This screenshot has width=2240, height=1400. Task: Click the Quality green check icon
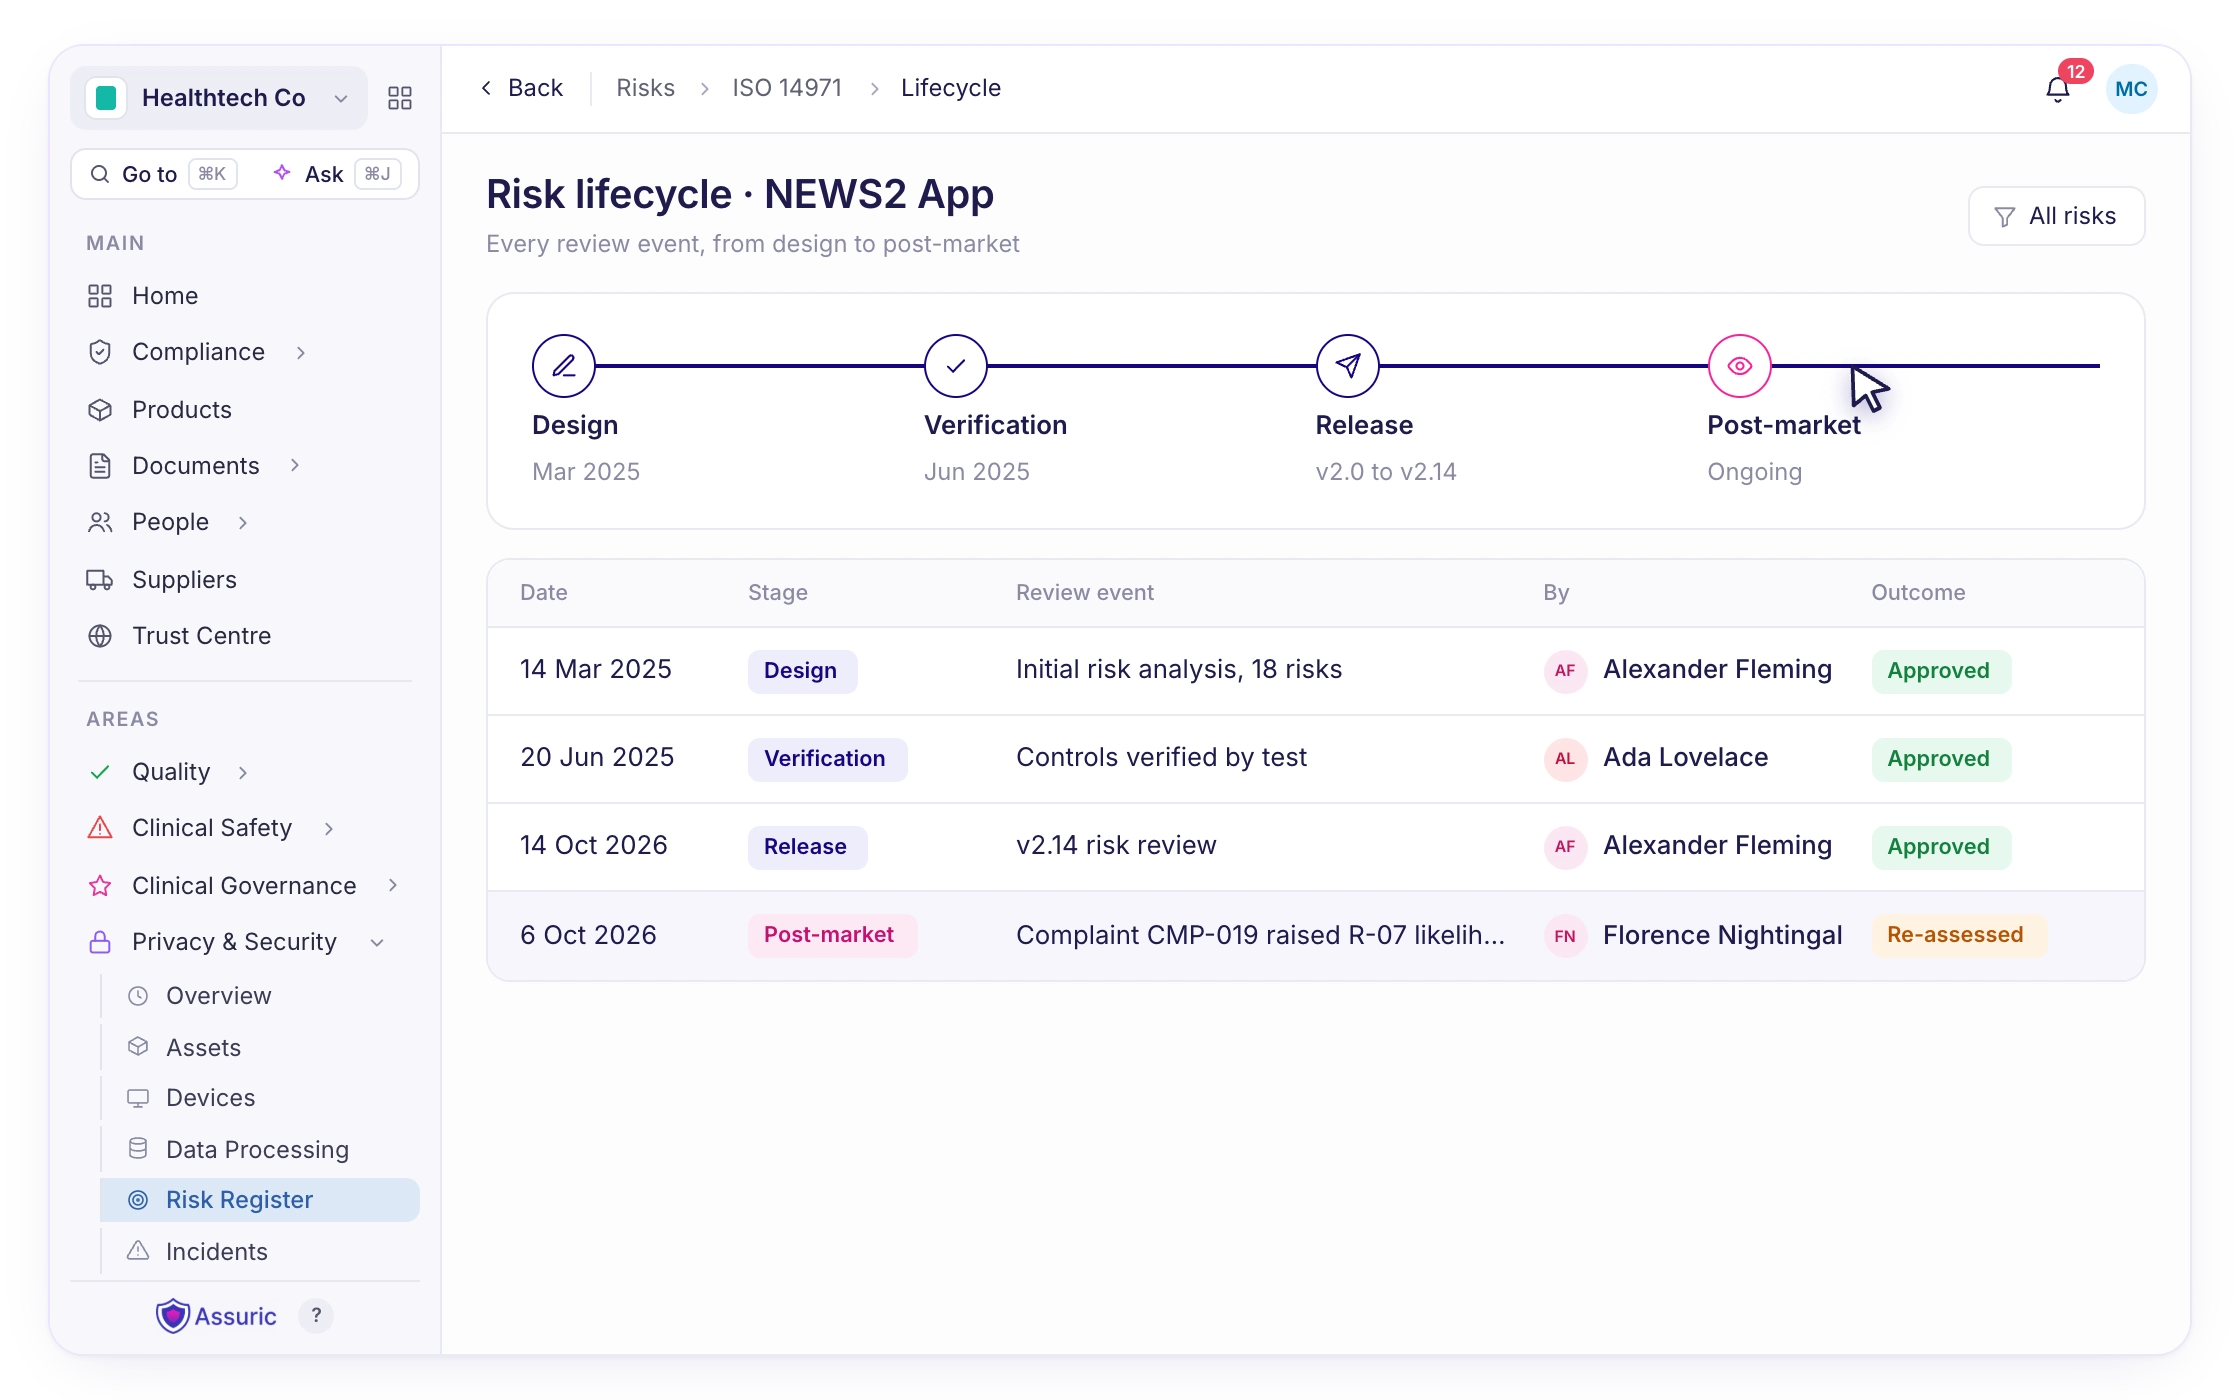coord(100,772)
